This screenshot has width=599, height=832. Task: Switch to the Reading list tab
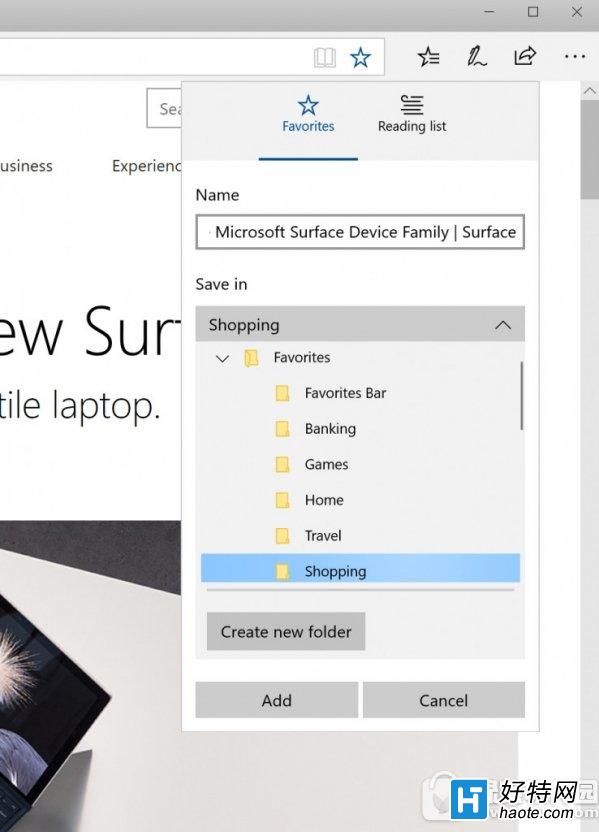click(412, 114)
